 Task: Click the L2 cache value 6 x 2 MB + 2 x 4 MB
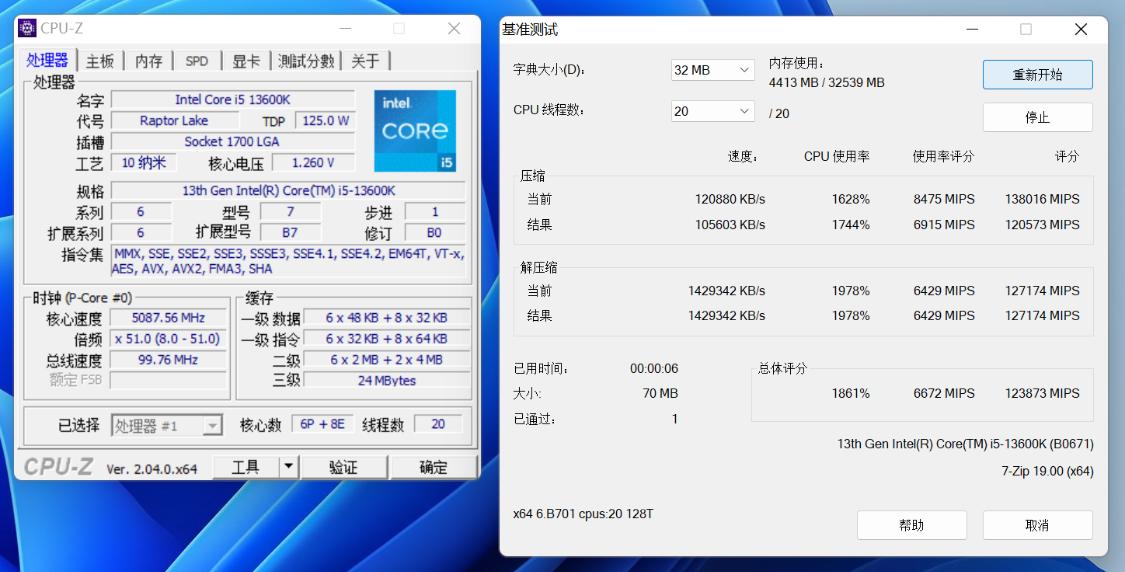click(x=387, y=360)
